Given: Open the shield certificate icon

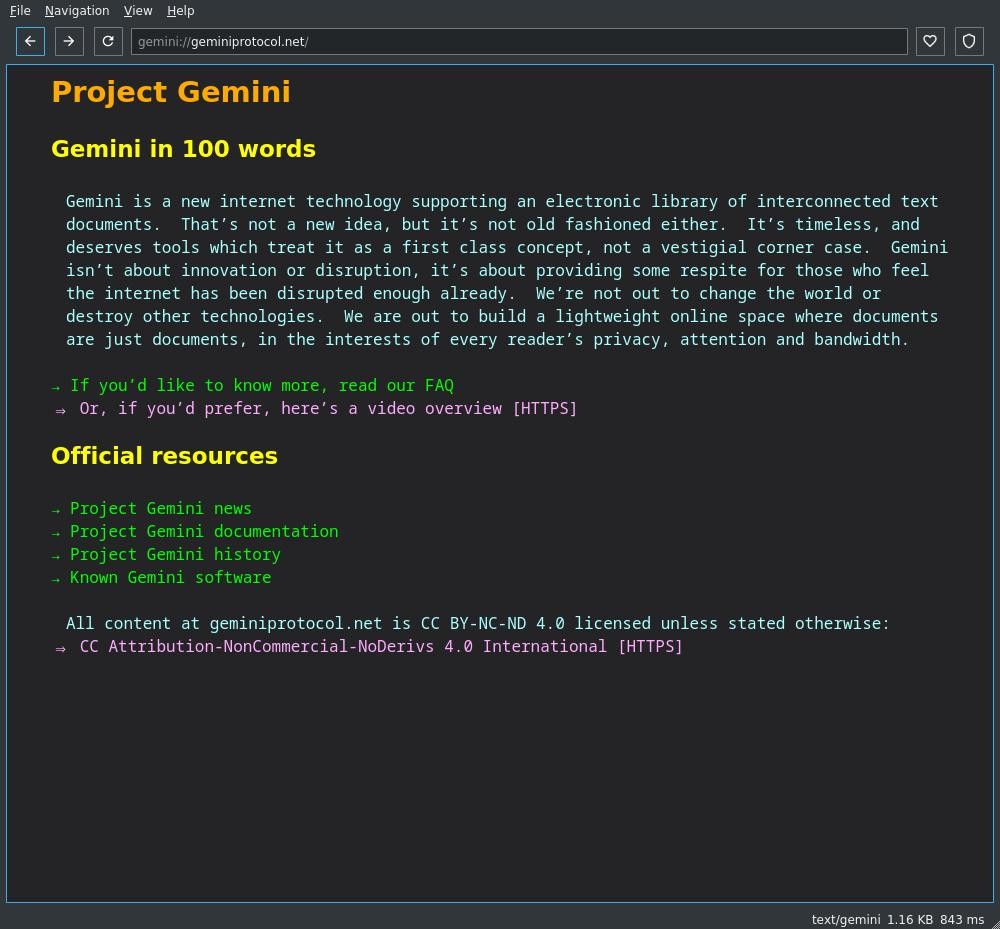Looking at the screenshot, I should coord(969,41).
